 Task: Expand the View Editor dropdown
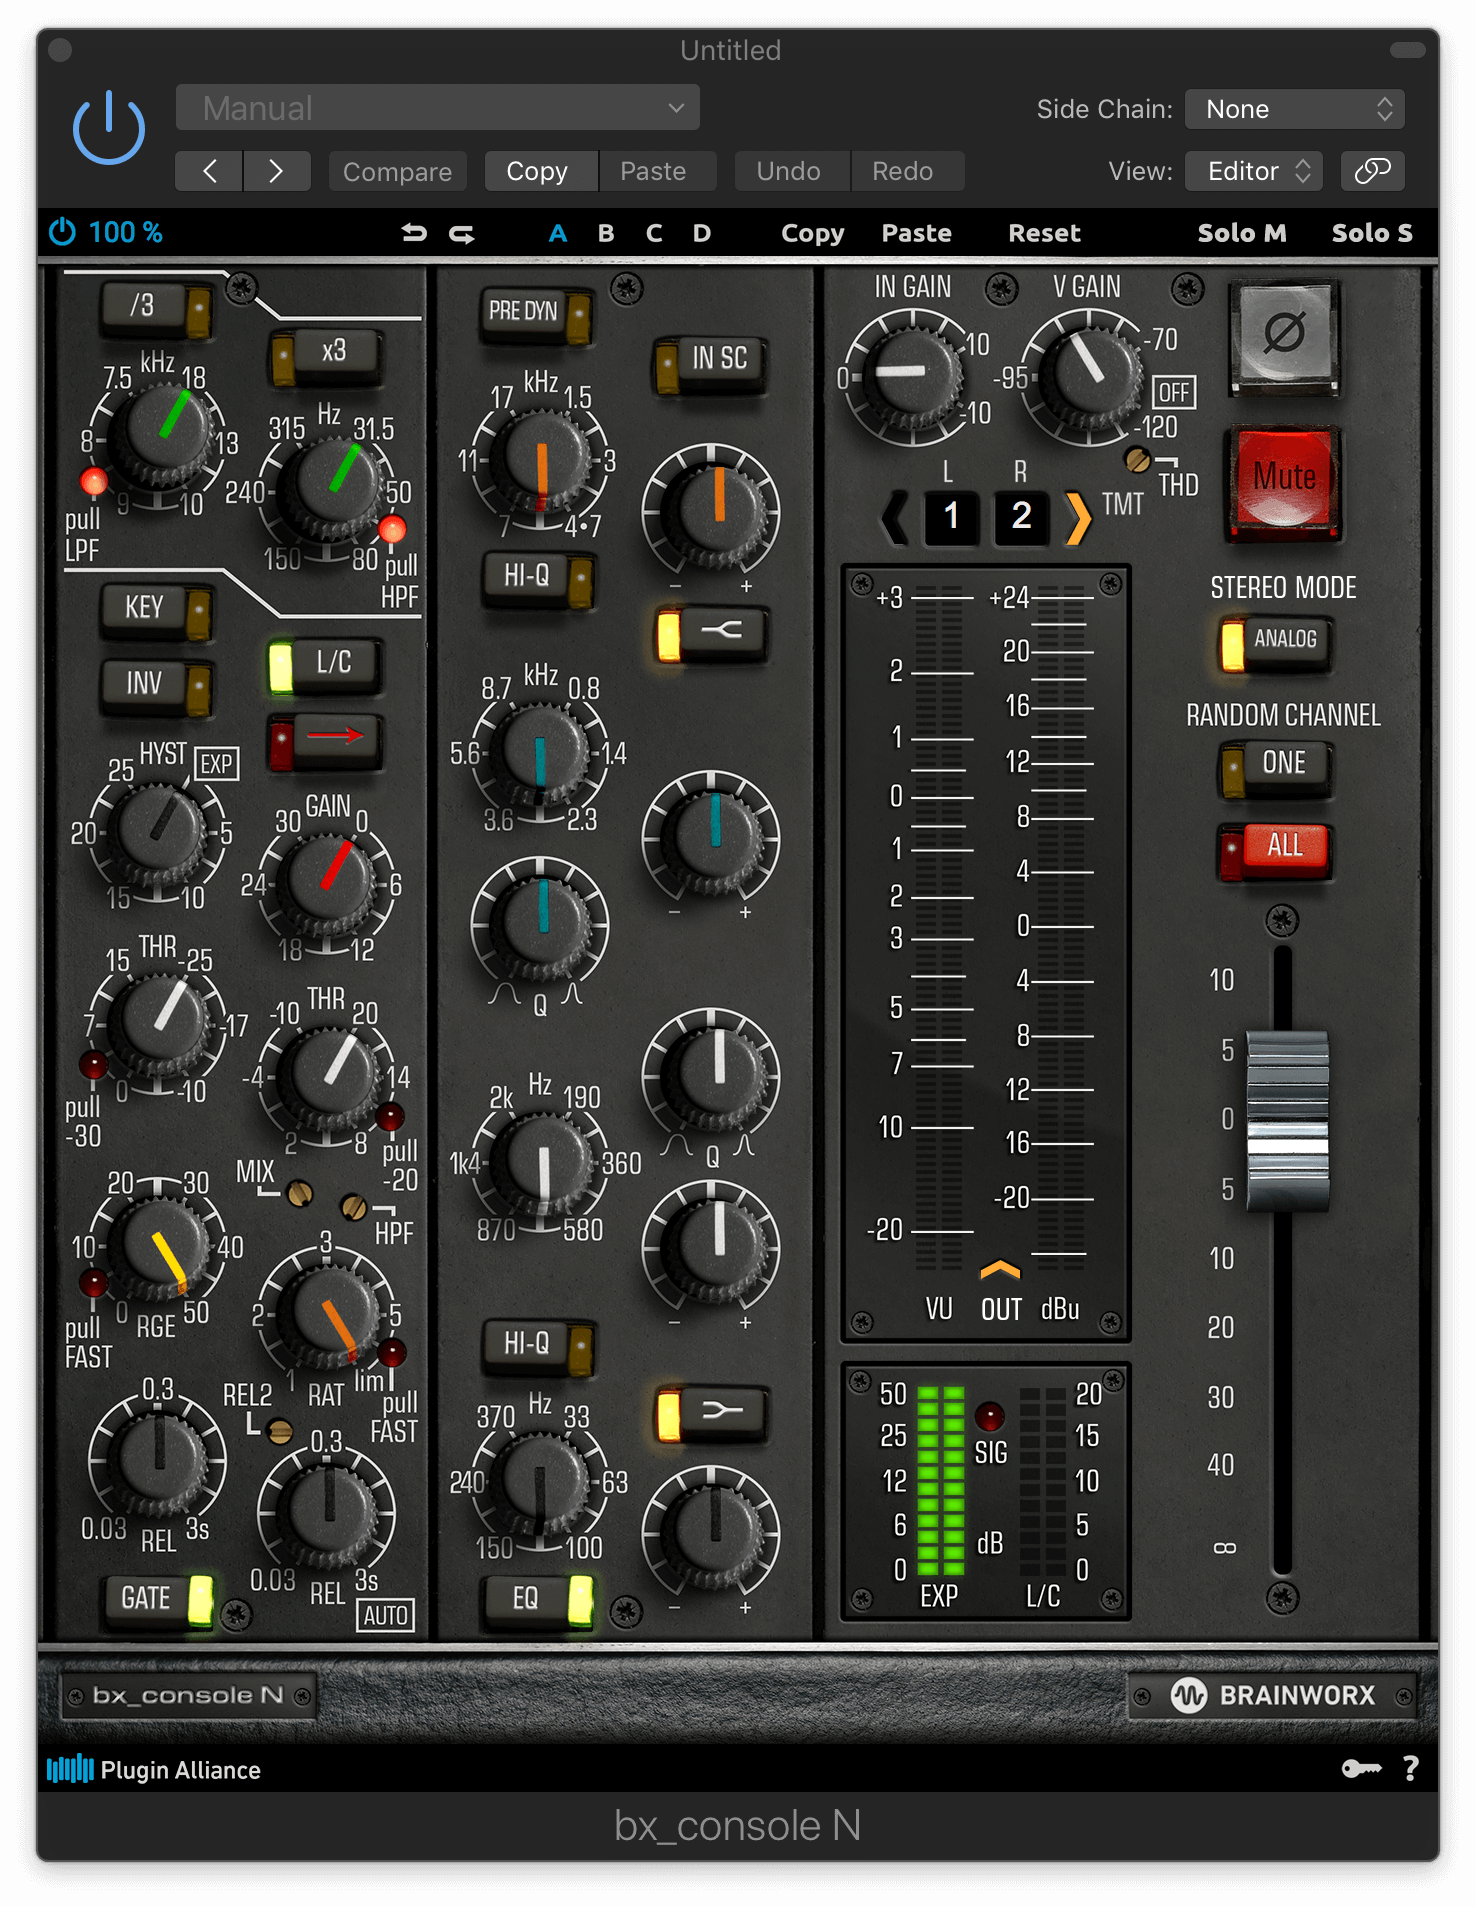click(1254, 171)
